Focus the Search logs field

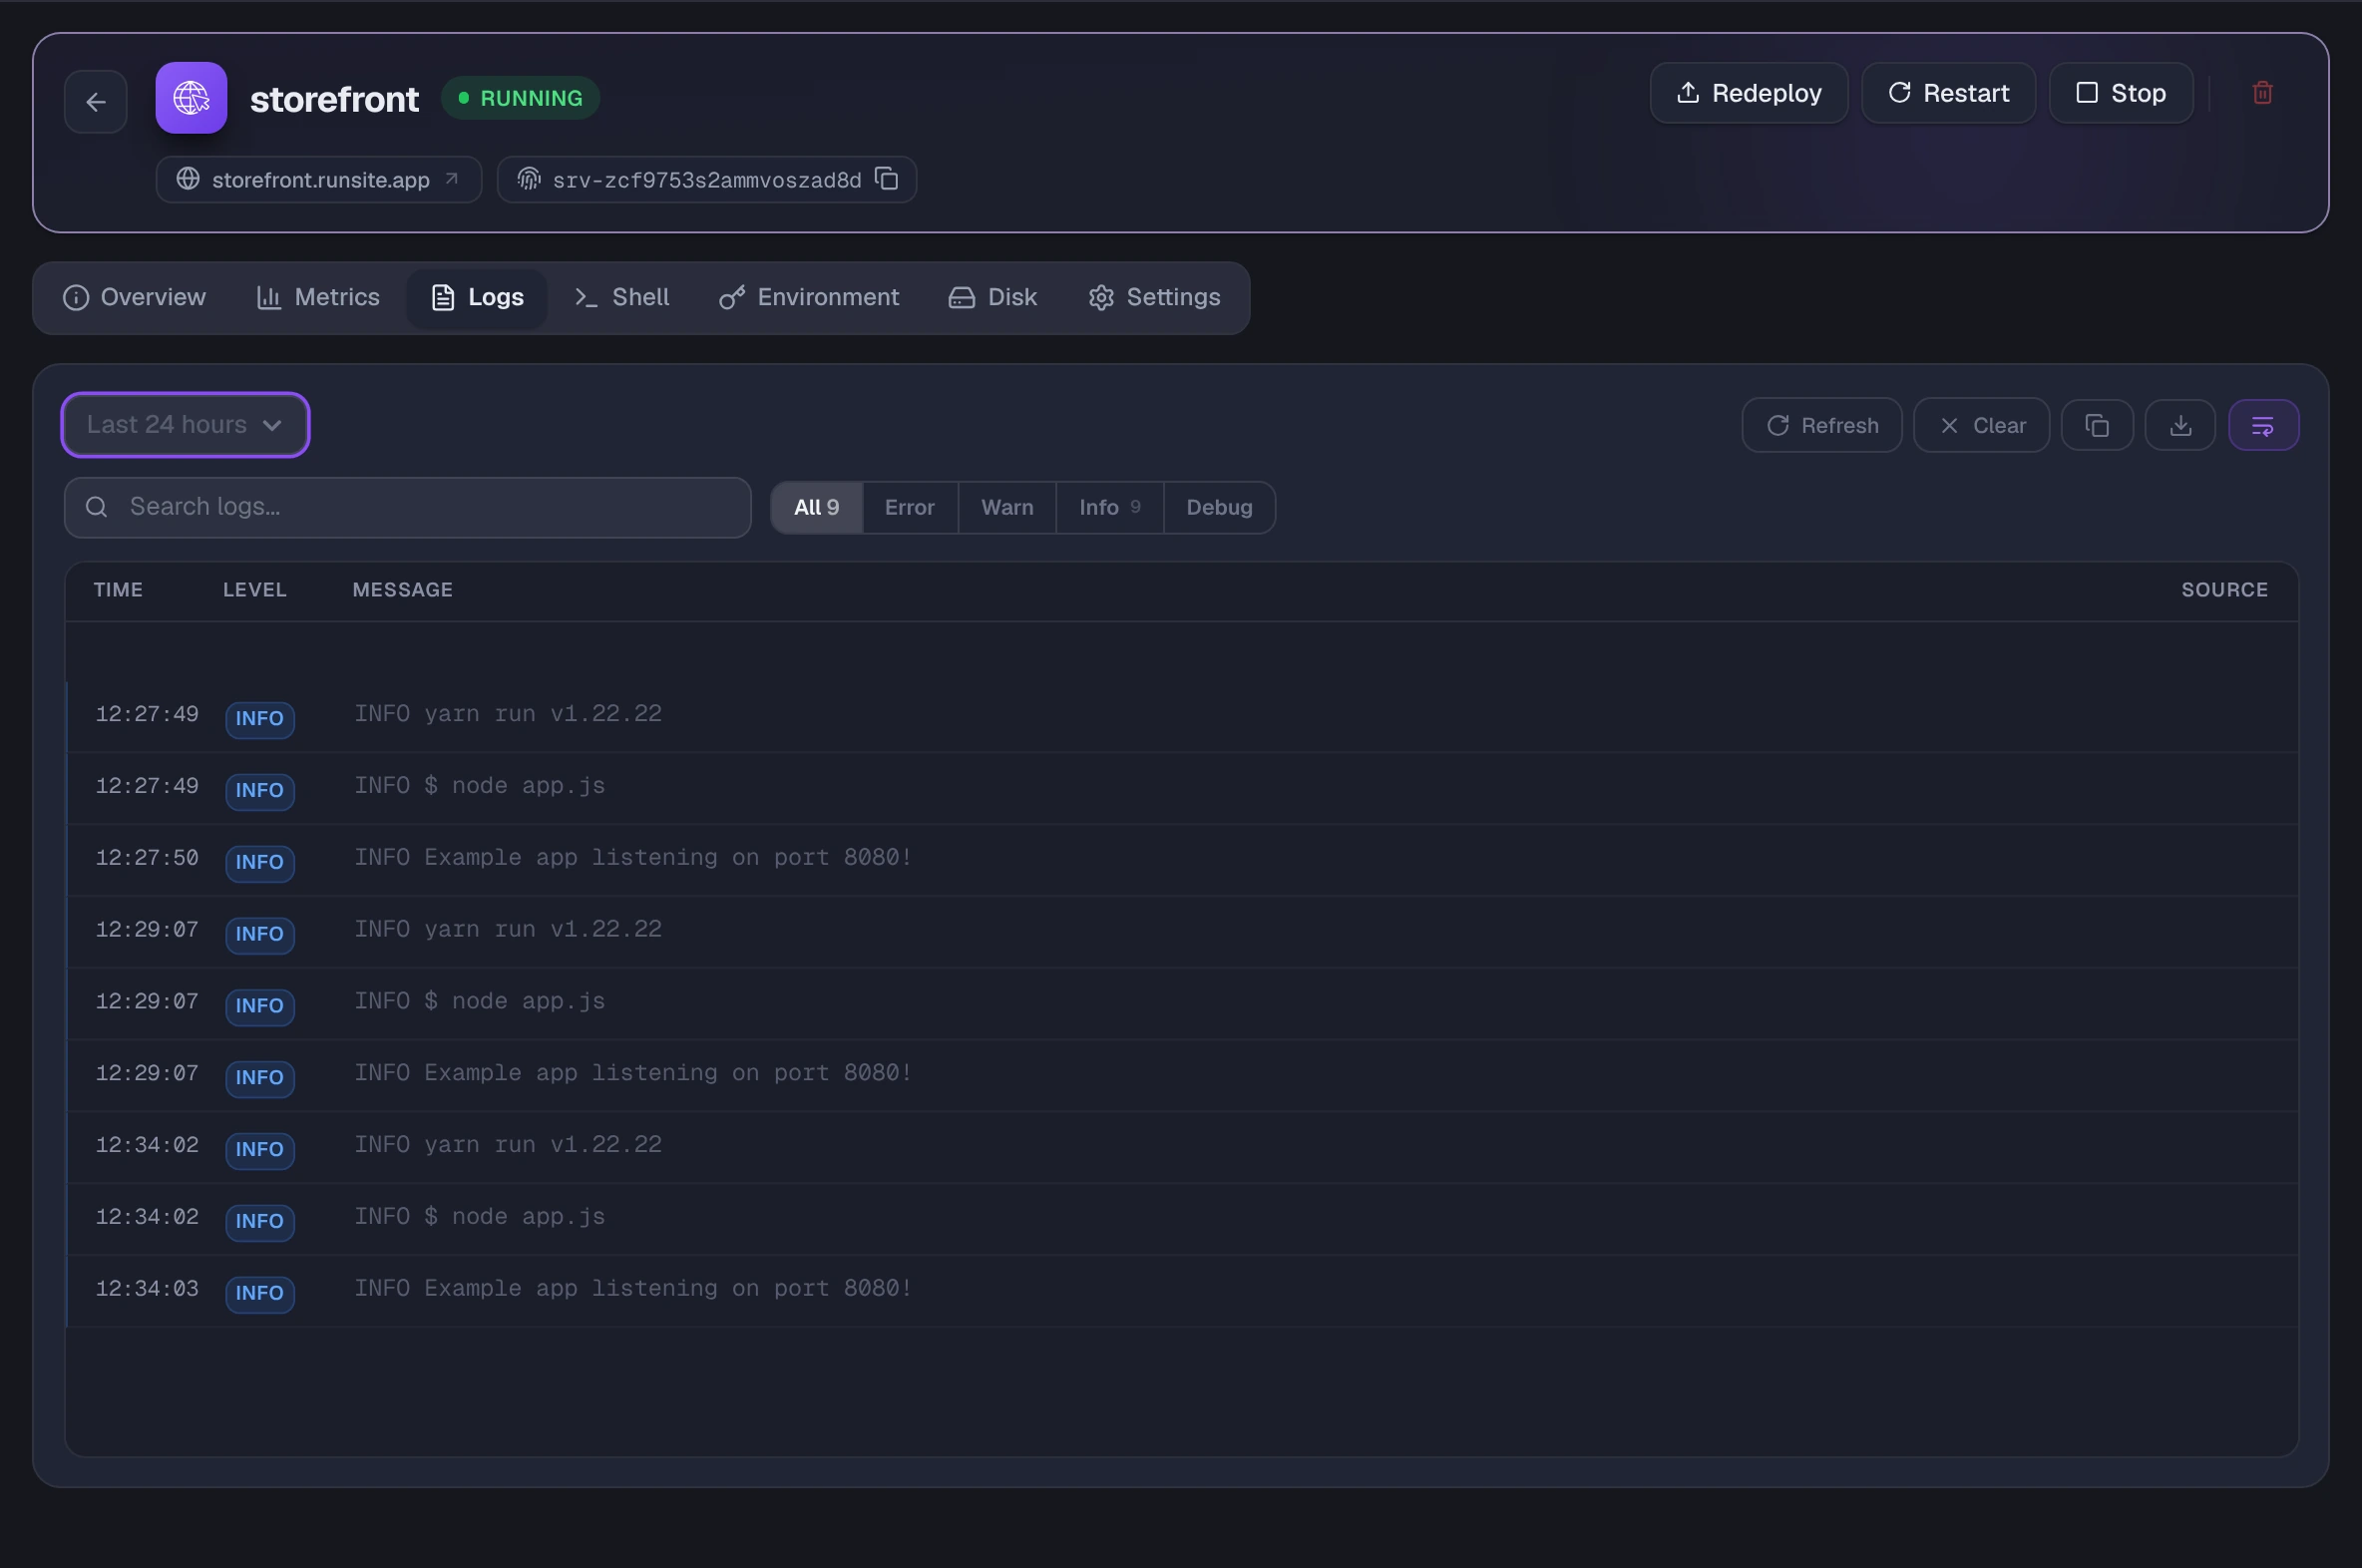click(408, 507)
